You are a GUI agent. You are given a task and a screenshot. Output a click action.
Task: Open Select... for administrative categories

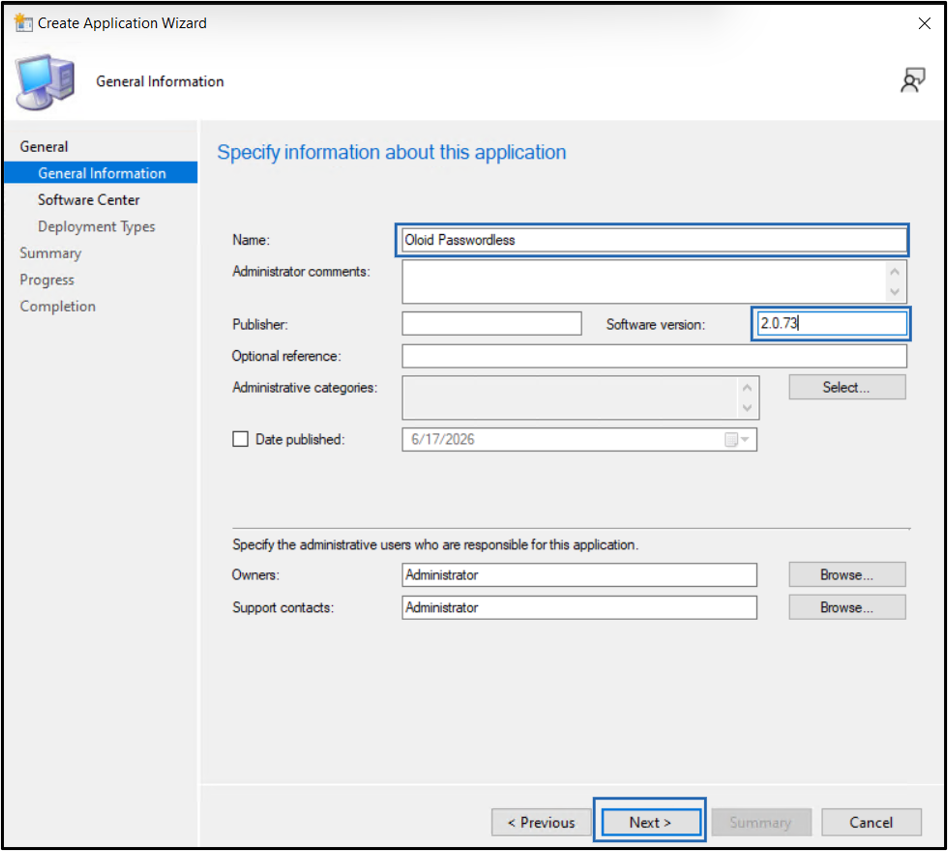(x=846, y=387)
